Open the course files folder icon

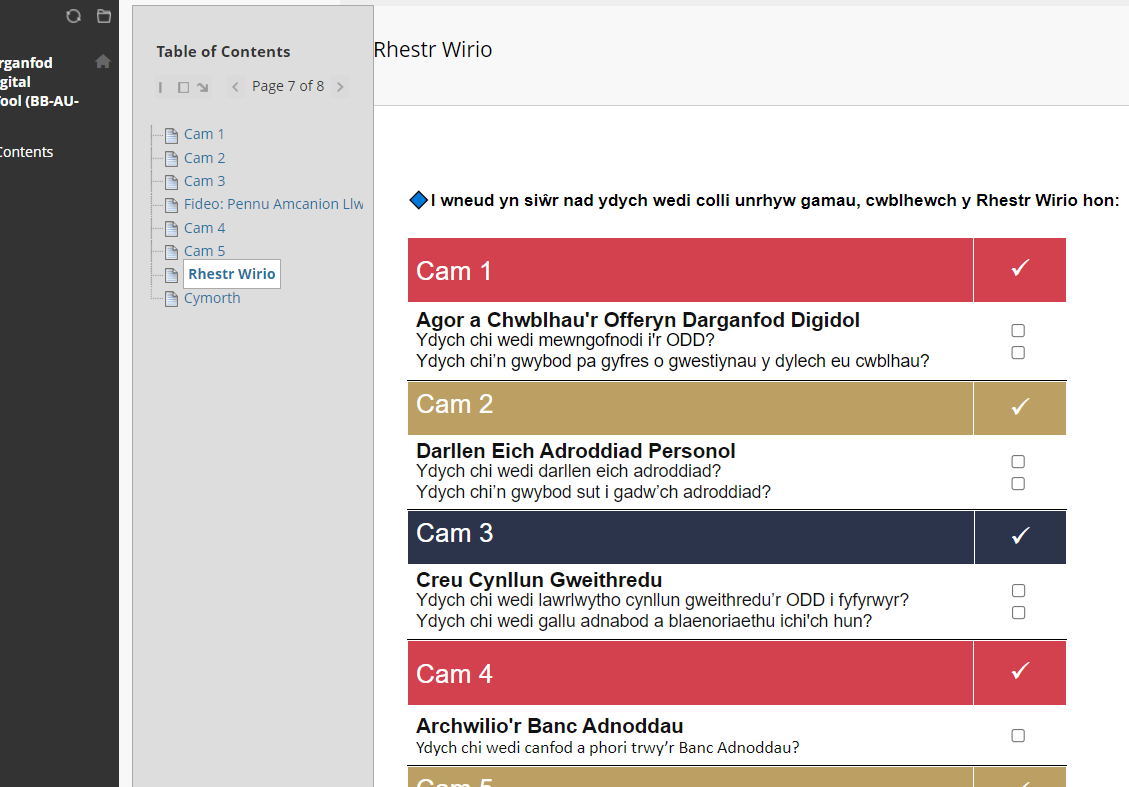(104, 16)
